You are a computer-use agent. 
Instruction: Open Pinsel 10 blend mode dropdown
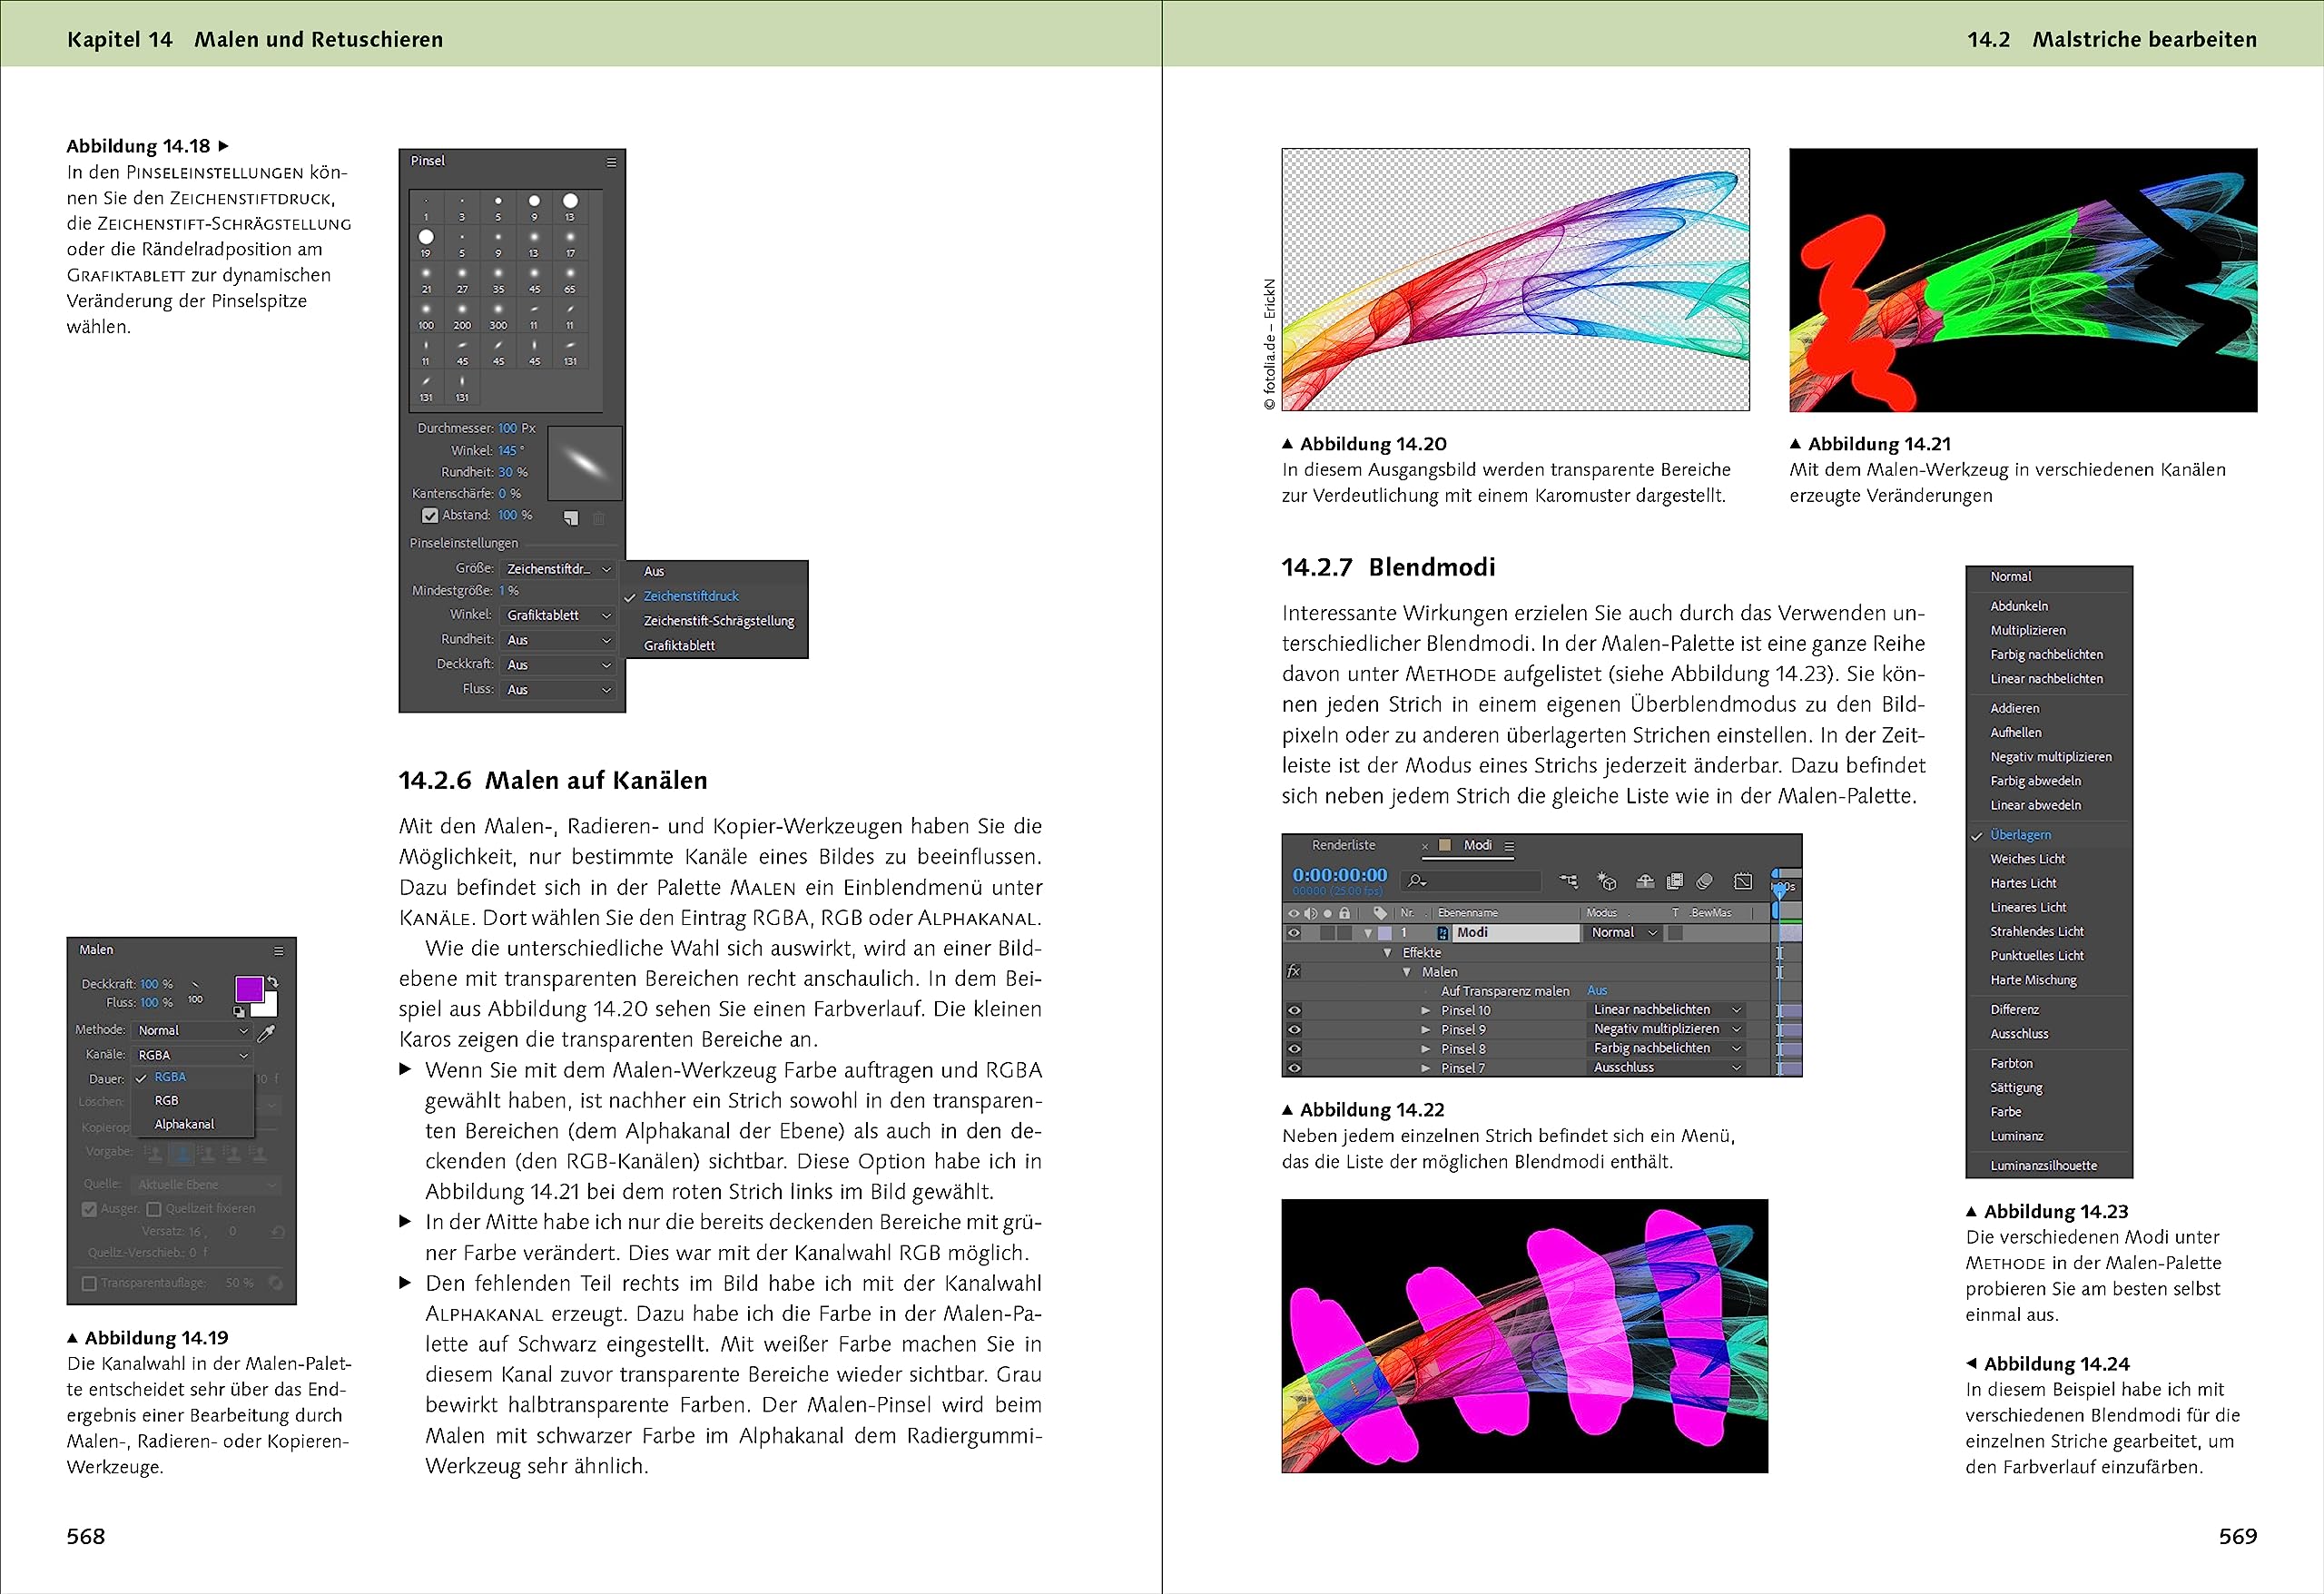click(x=1667, y=1010)
